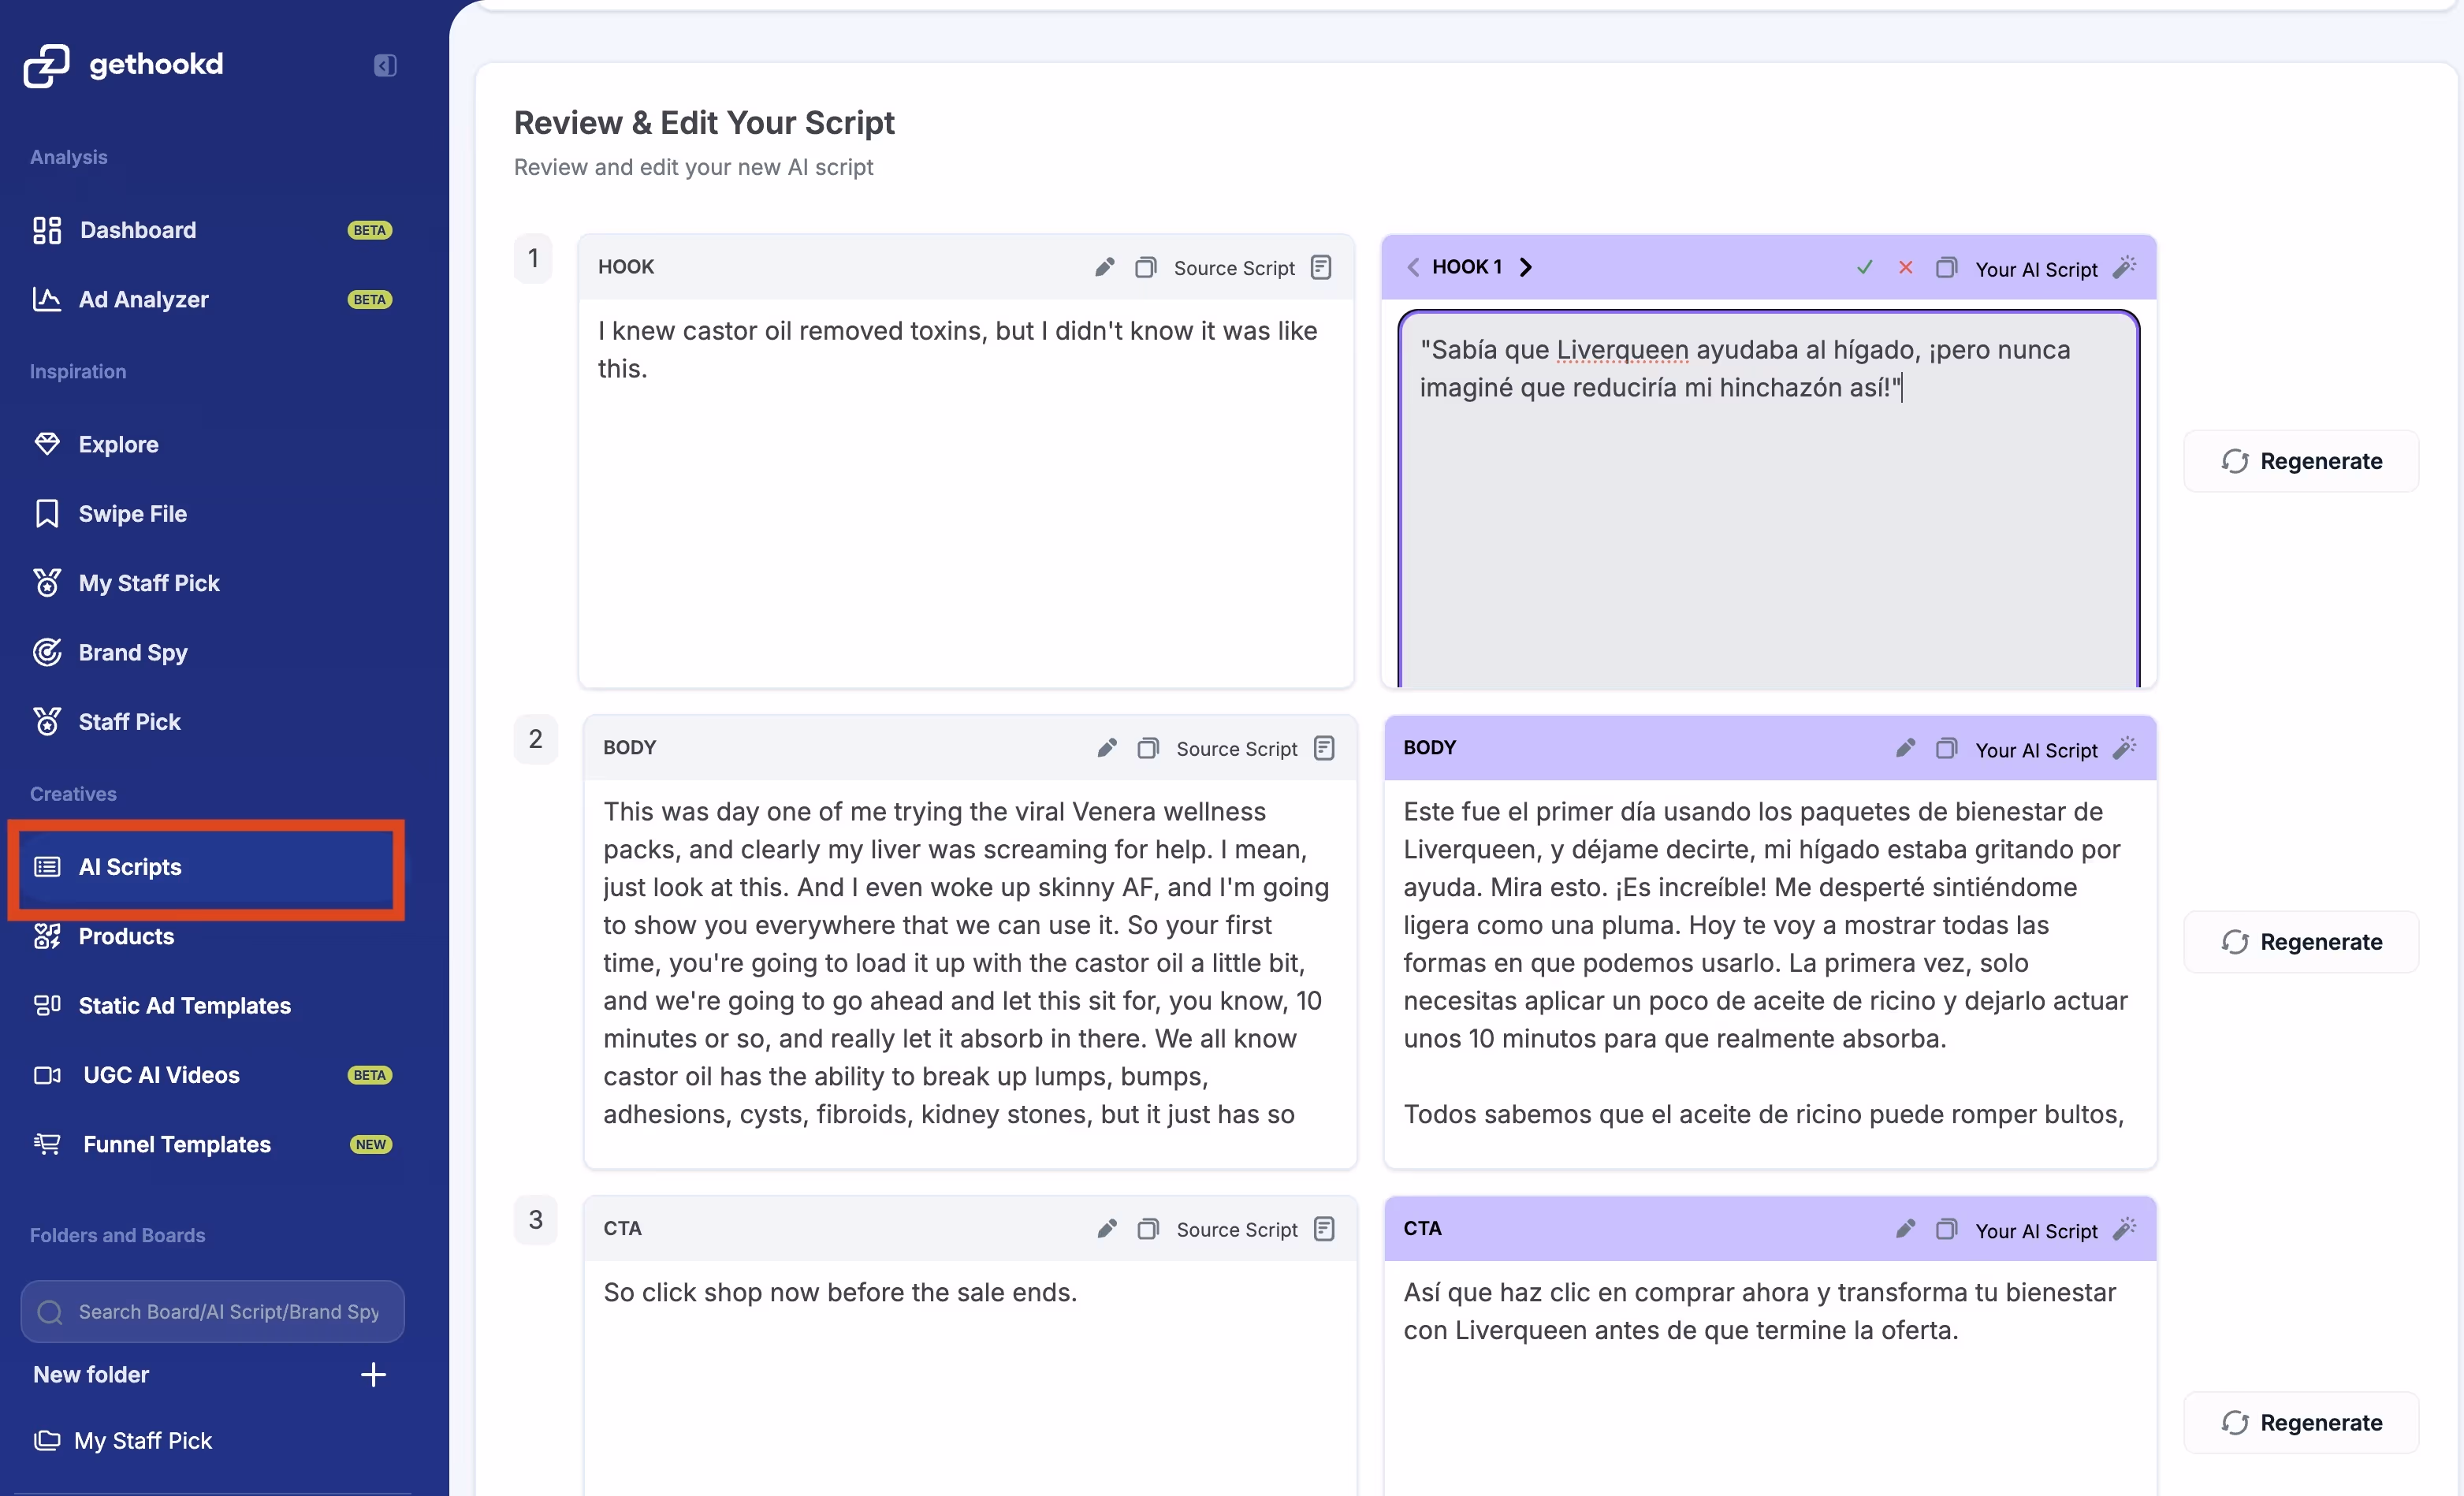Copy the source HOOK text with copy icon
Screen dimensions: 2464x1496
1146,267
